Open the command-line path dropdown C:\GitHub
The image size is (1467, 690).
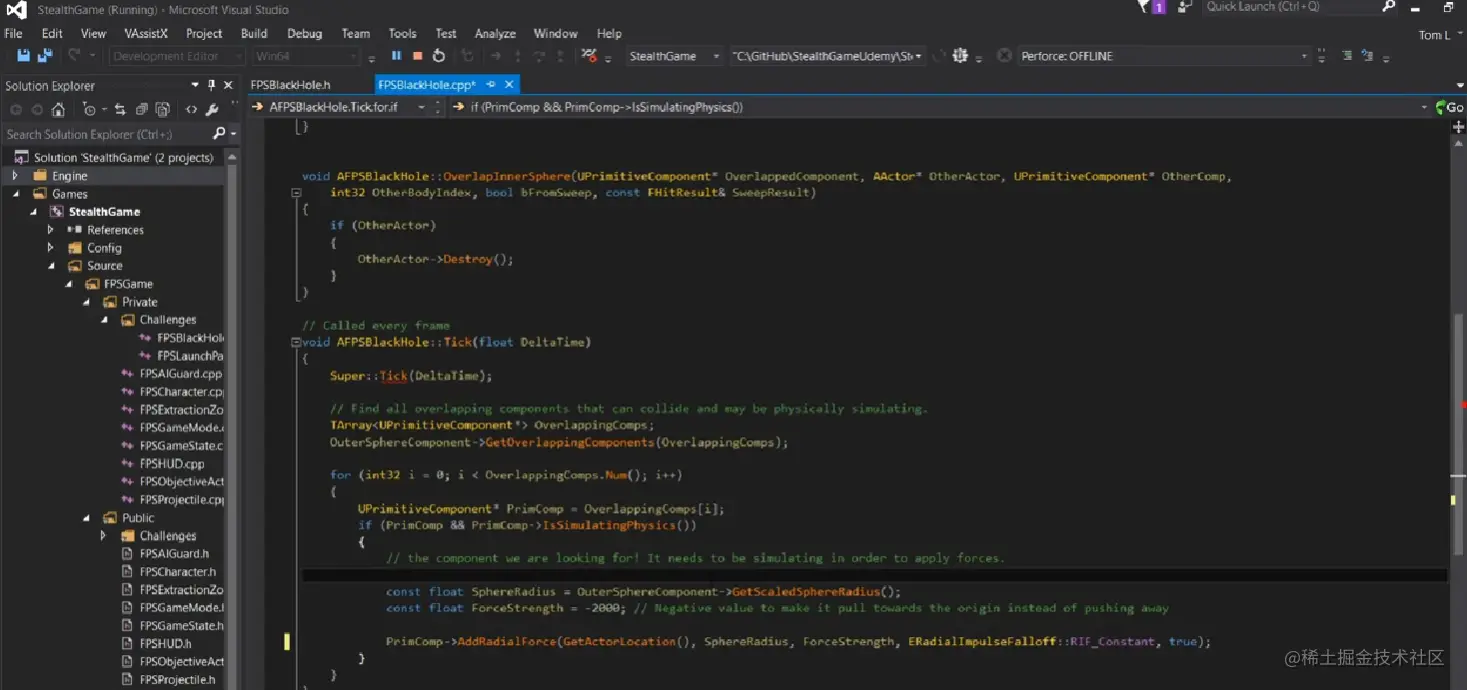919,56
